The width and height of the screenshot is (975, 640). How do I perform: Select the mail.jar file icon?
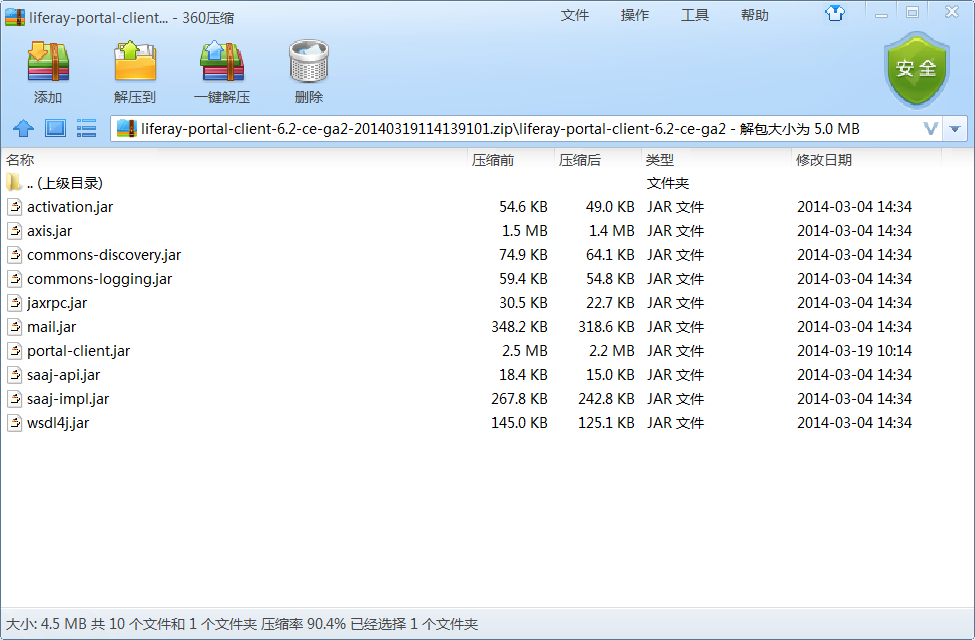14,327
